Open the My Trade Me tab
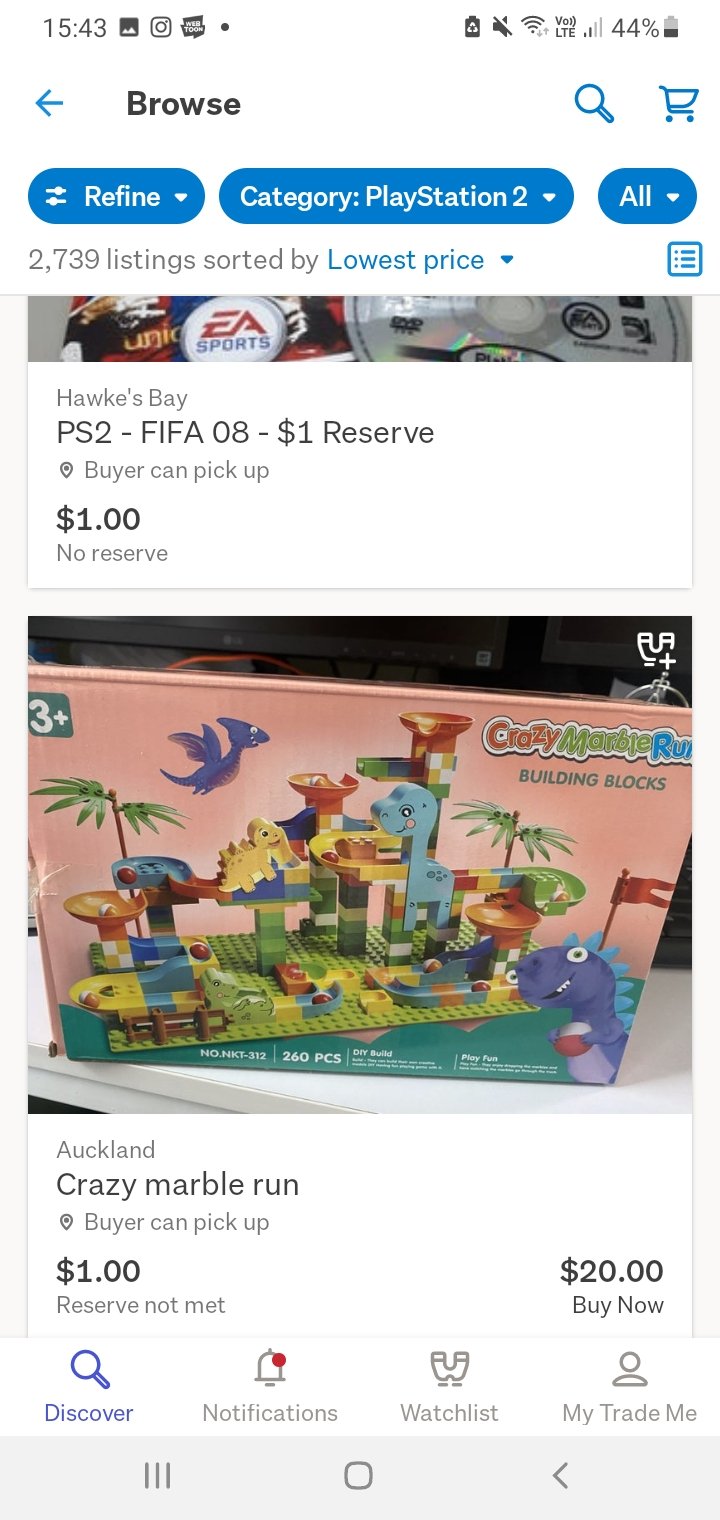Screen dimensions: 720x1520 pos(629,1387)
